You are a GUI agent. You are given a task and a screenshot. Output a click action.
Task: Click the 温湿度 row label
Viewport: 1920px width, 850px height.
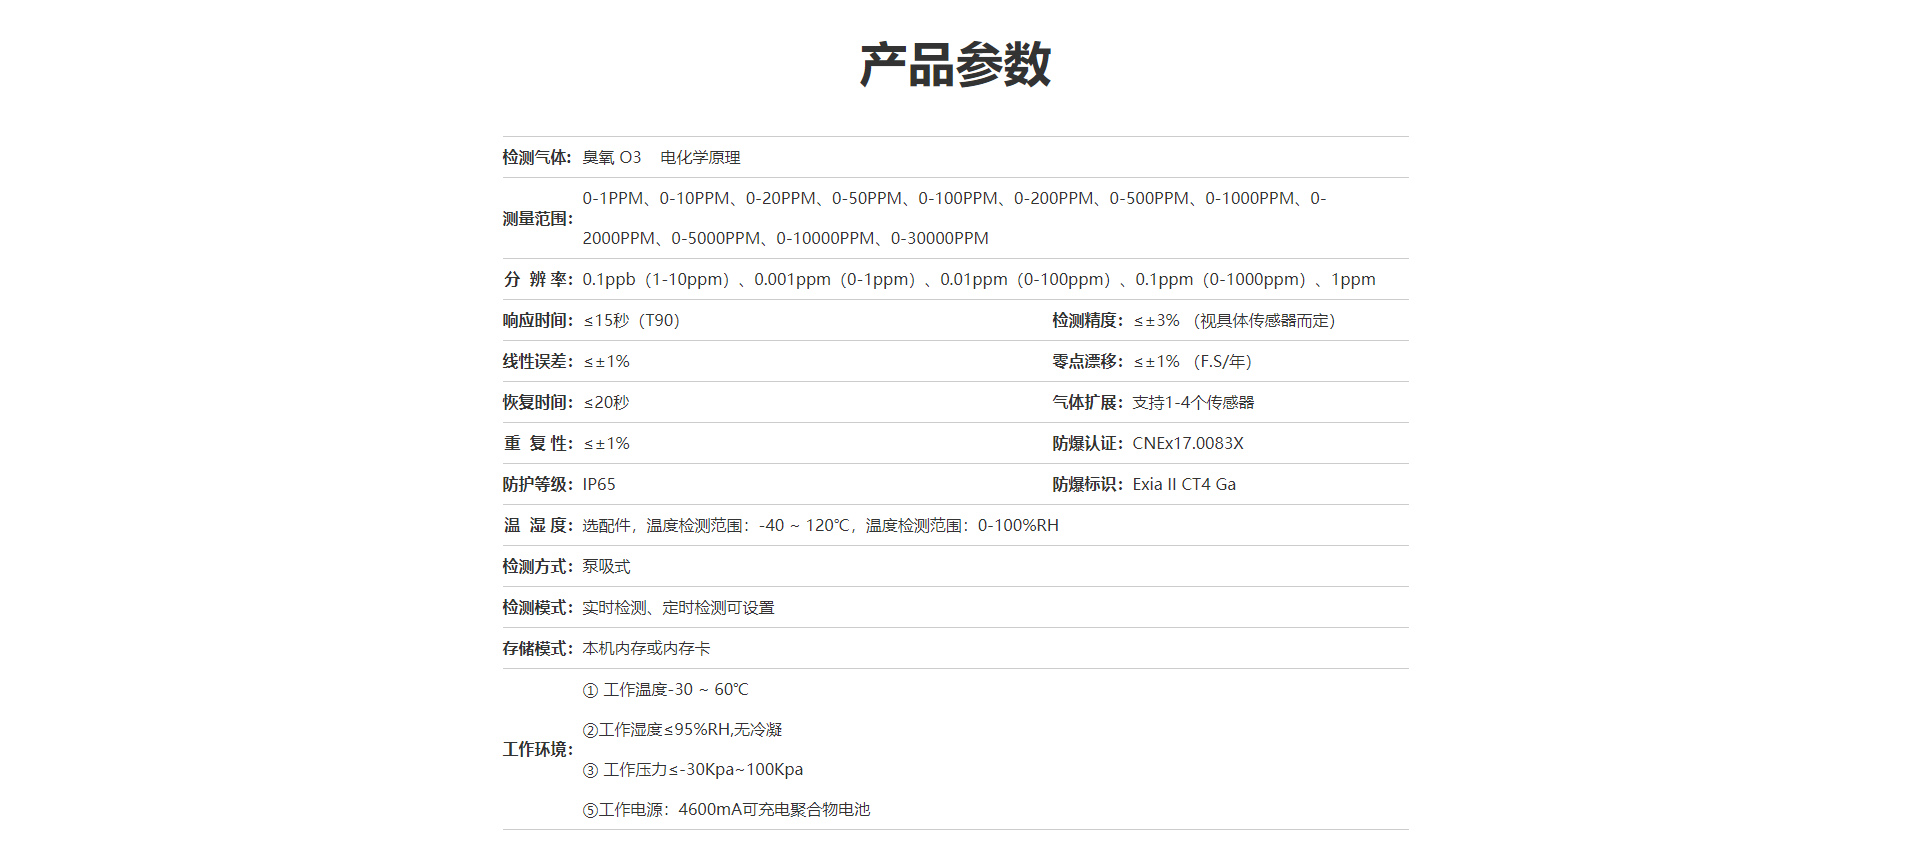click(x=537, y=526)
